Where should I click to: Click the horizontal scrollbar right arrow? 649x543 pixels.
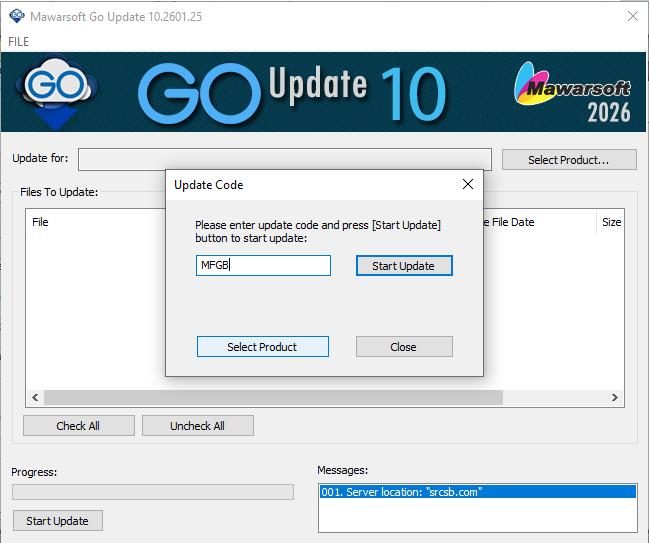pyautogui.click(x=615, y=397)
